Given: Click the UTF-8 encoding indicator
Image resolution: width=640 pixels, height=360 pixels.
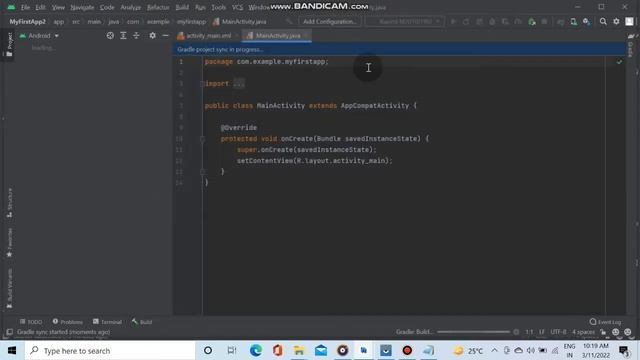Looking at the screenshot, I should point(558,332).
